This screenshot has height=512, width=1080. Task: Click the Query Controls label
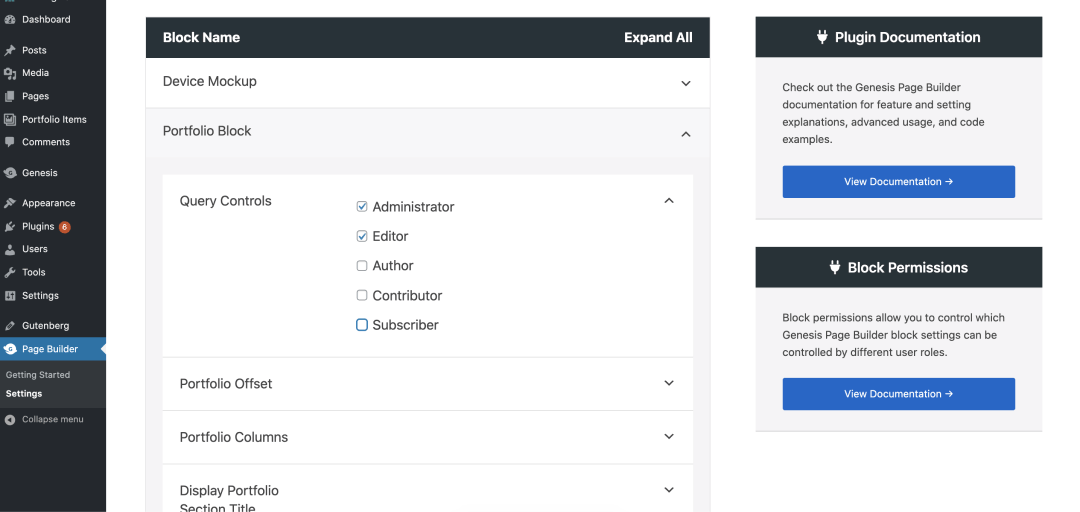click(225, 201)
